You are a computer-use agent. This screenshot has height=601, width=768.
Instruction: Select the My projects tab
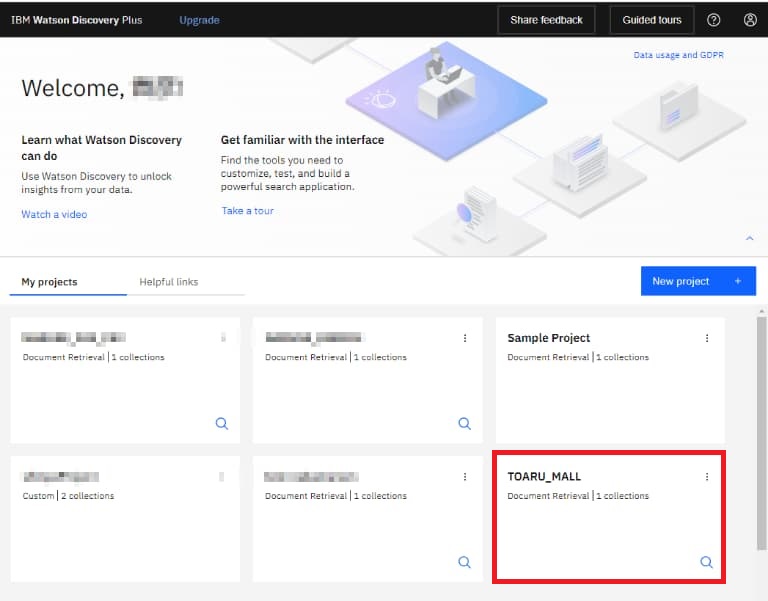click(x=50, y=282)
